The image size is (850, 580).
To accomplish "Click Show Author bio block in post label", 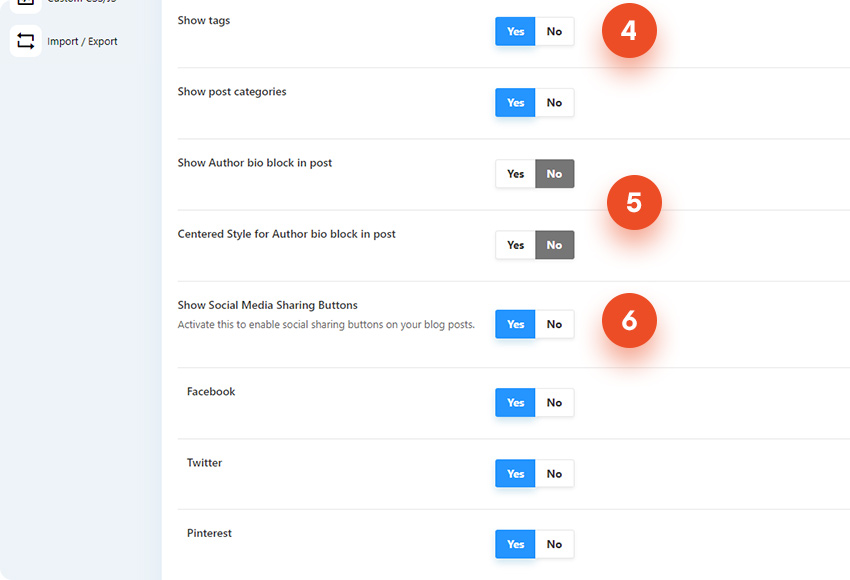I will (255, 163).
